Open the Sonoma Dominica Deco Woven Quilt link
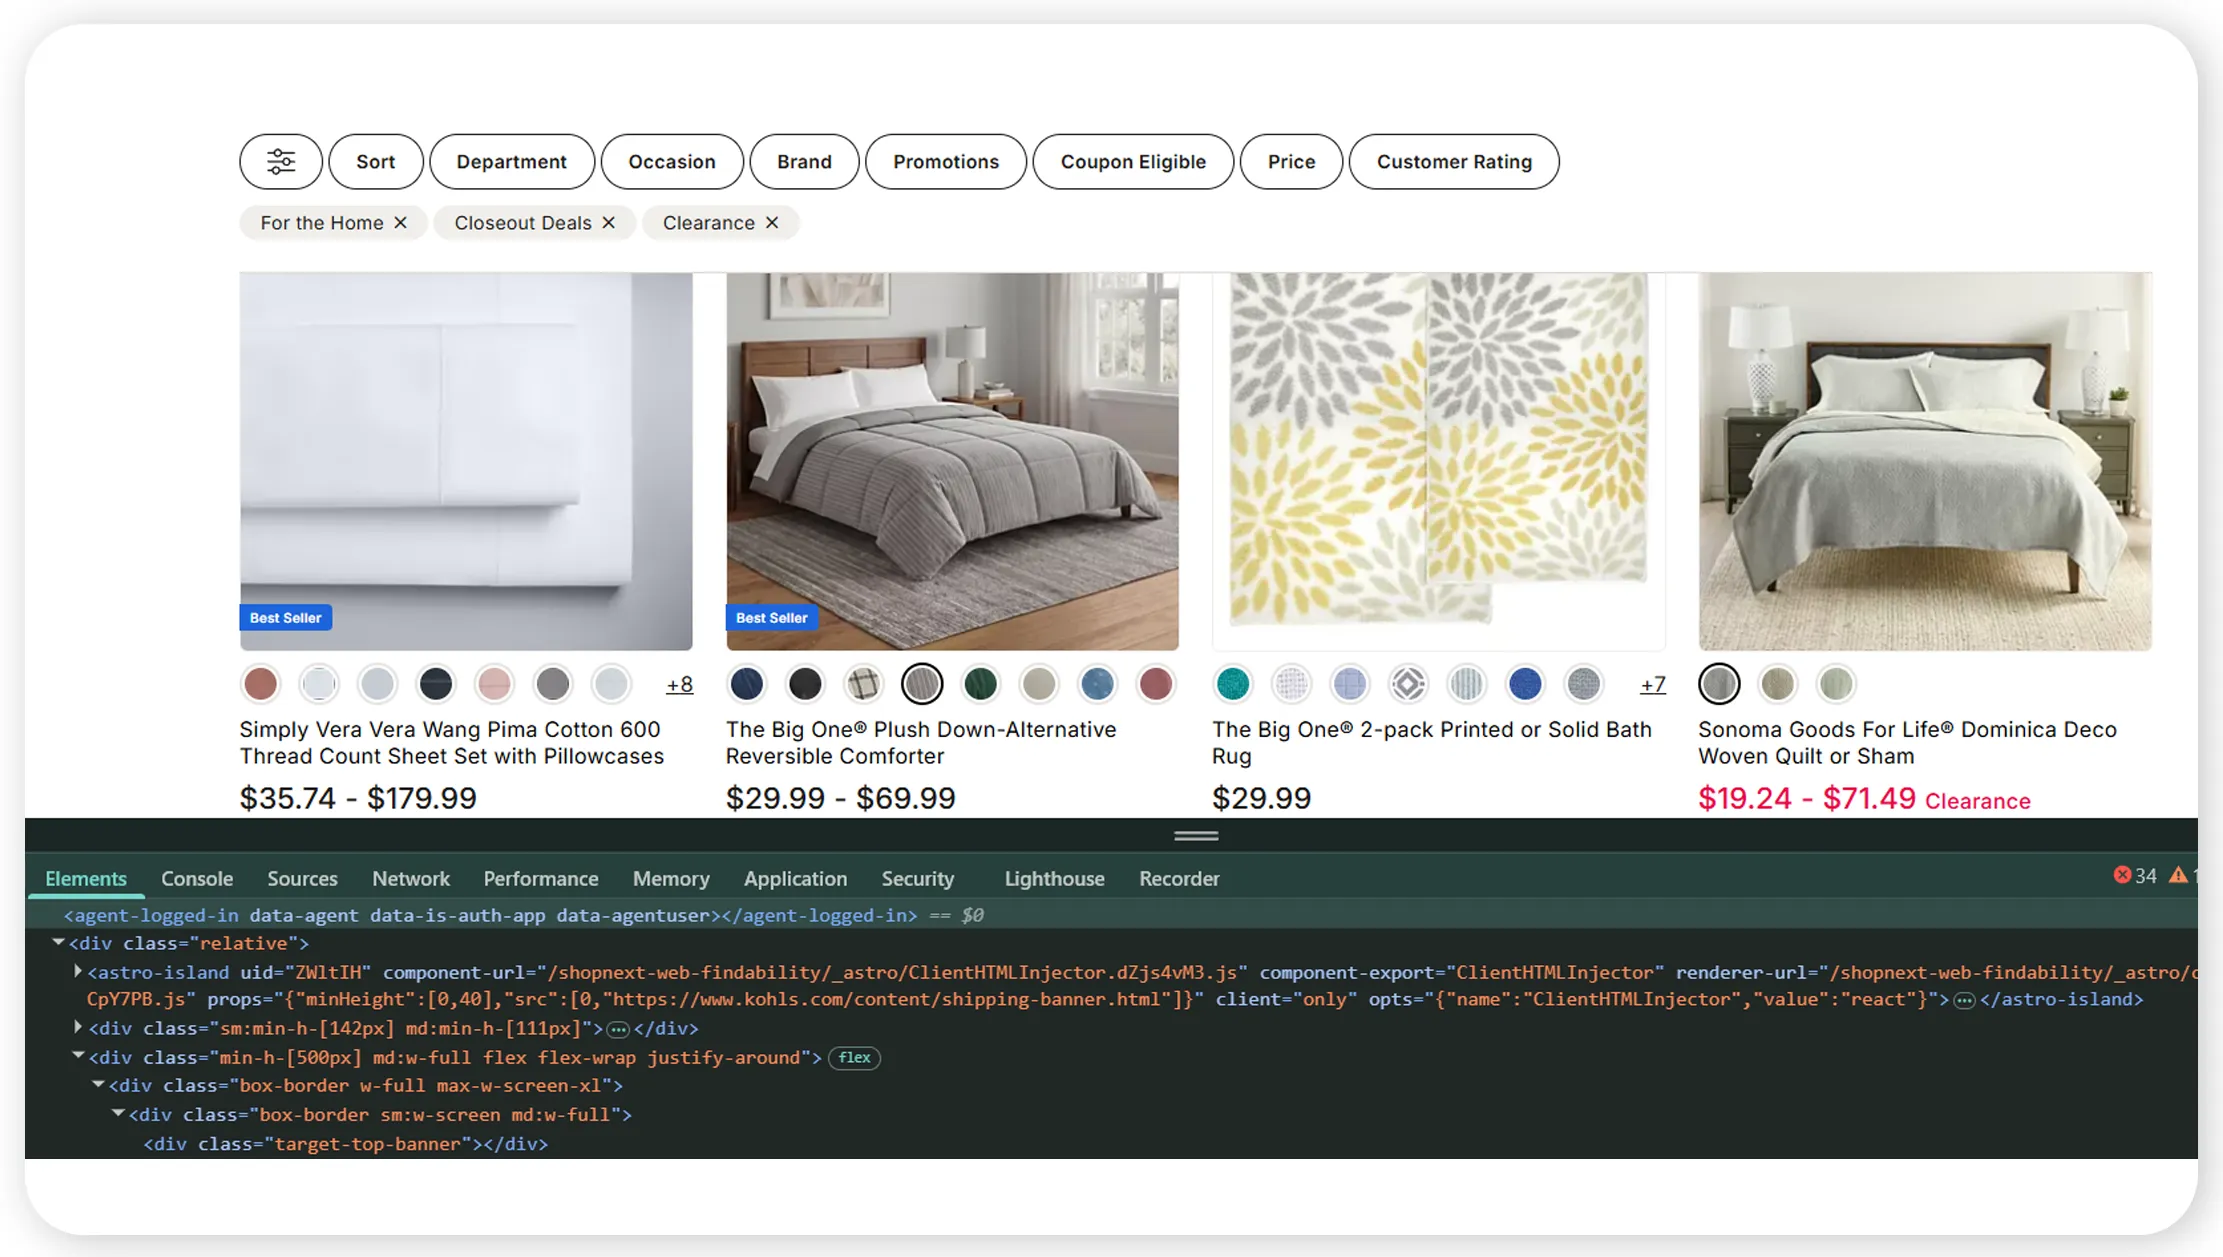This screenshot has width=2223, height=1257. point(1907,743)
